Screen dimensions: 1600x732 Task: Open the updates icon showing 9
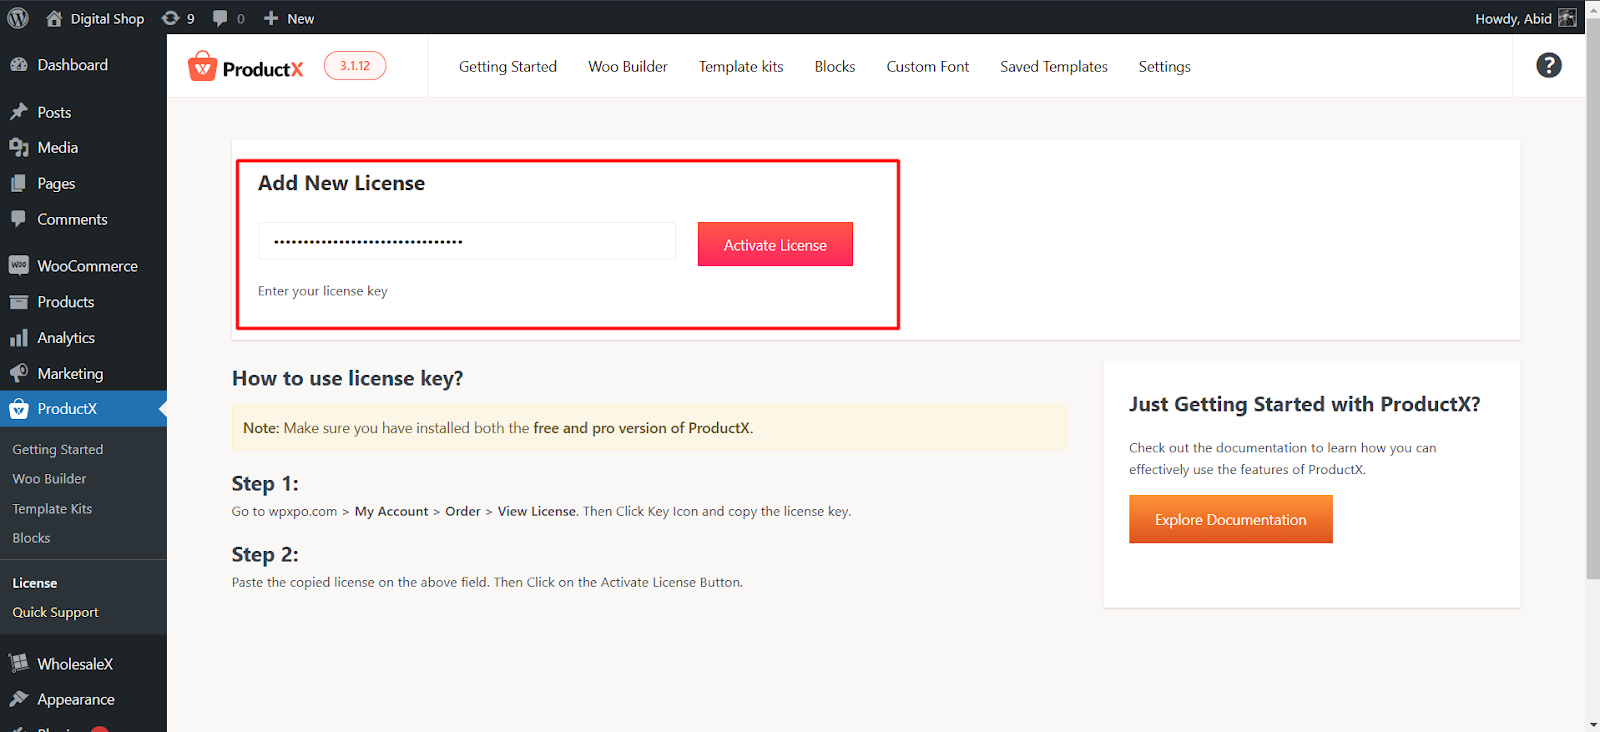(178, 18)
